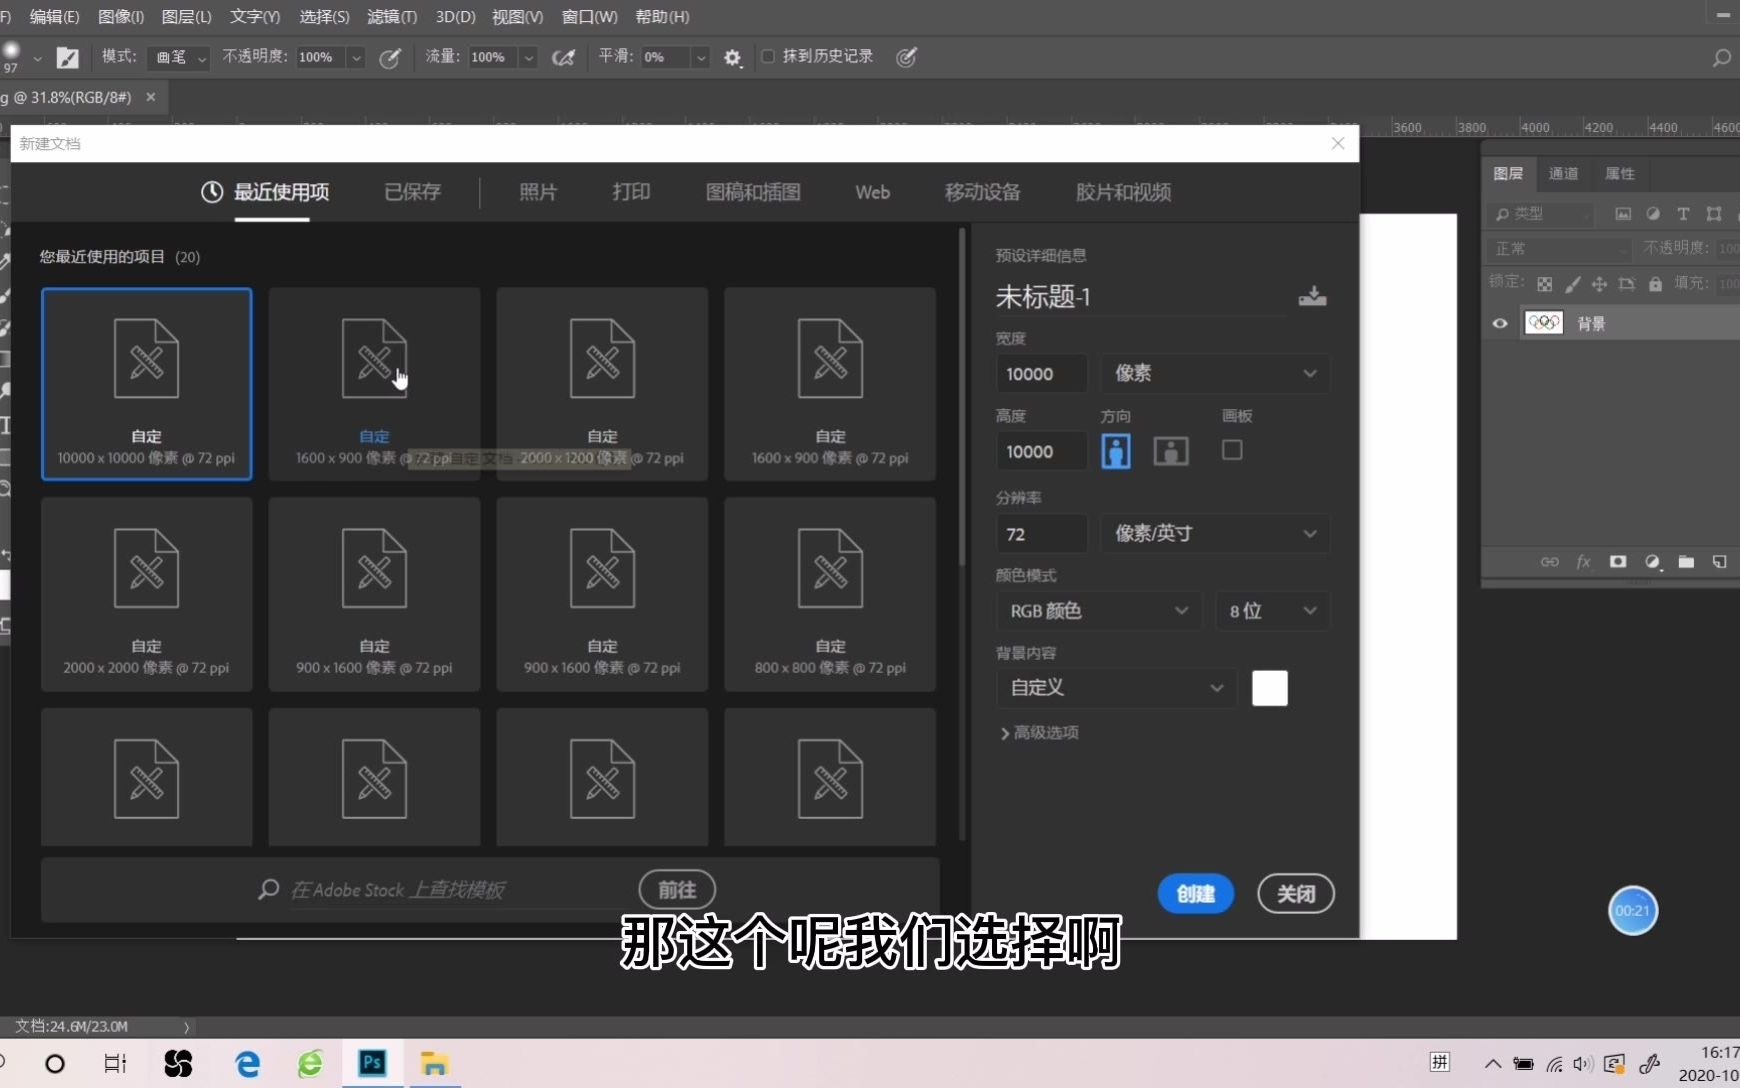Switch to the Web tab

click(x=872, y=192)
